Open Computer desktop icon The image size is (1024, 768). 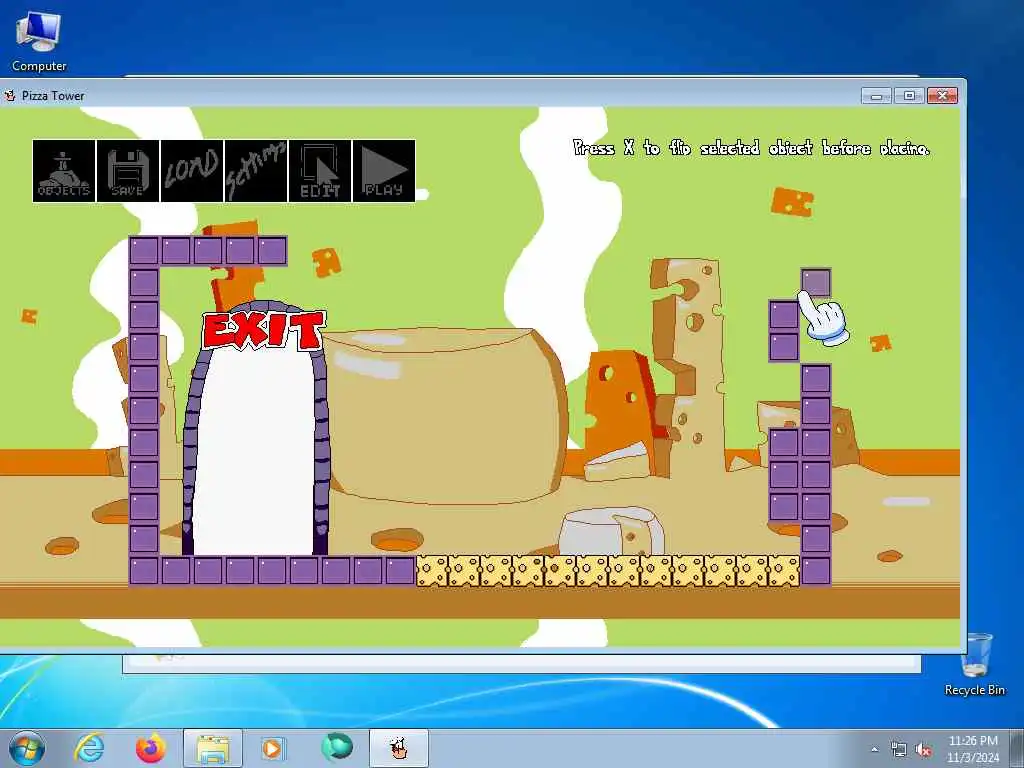[39, 42]
